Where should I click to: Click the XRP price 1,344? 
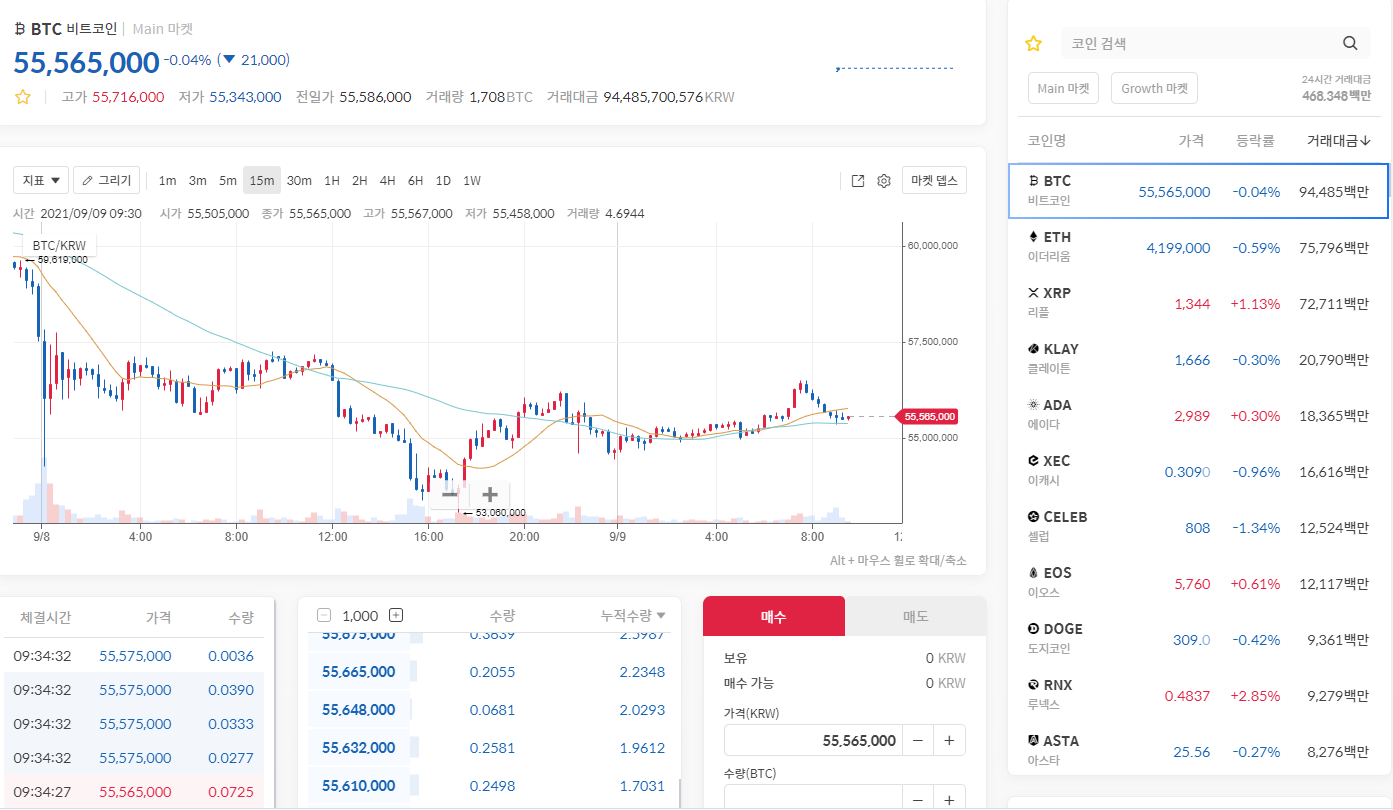1192,304
